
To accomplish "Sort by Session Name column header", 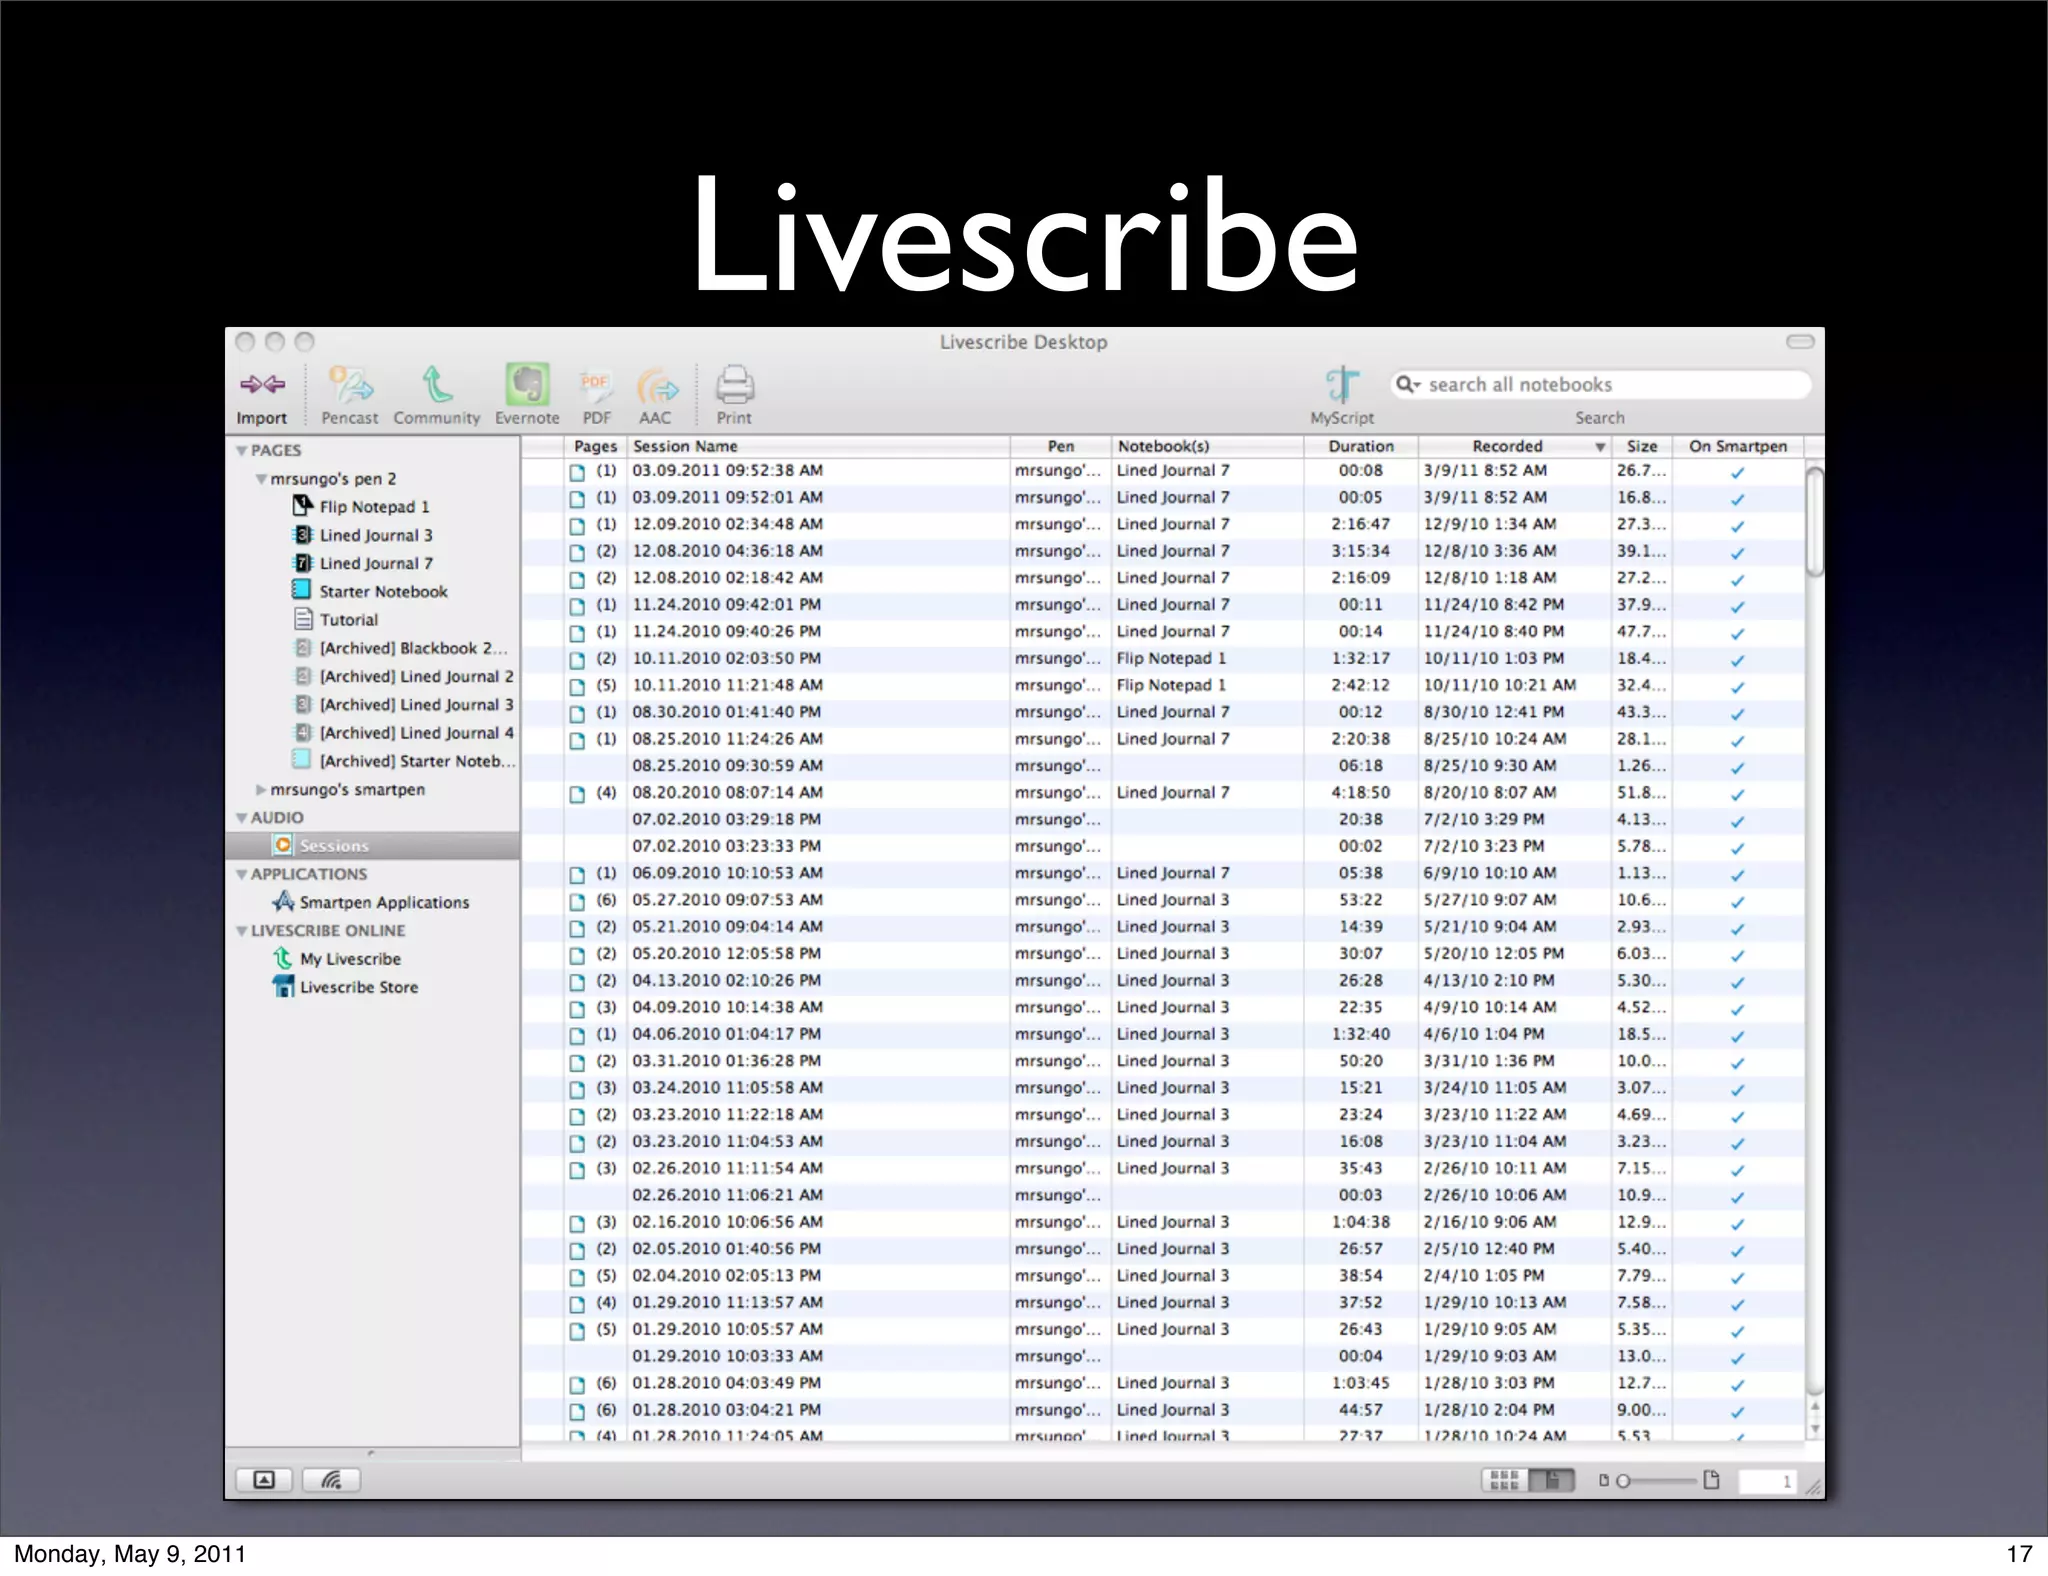I will [818, 446].
